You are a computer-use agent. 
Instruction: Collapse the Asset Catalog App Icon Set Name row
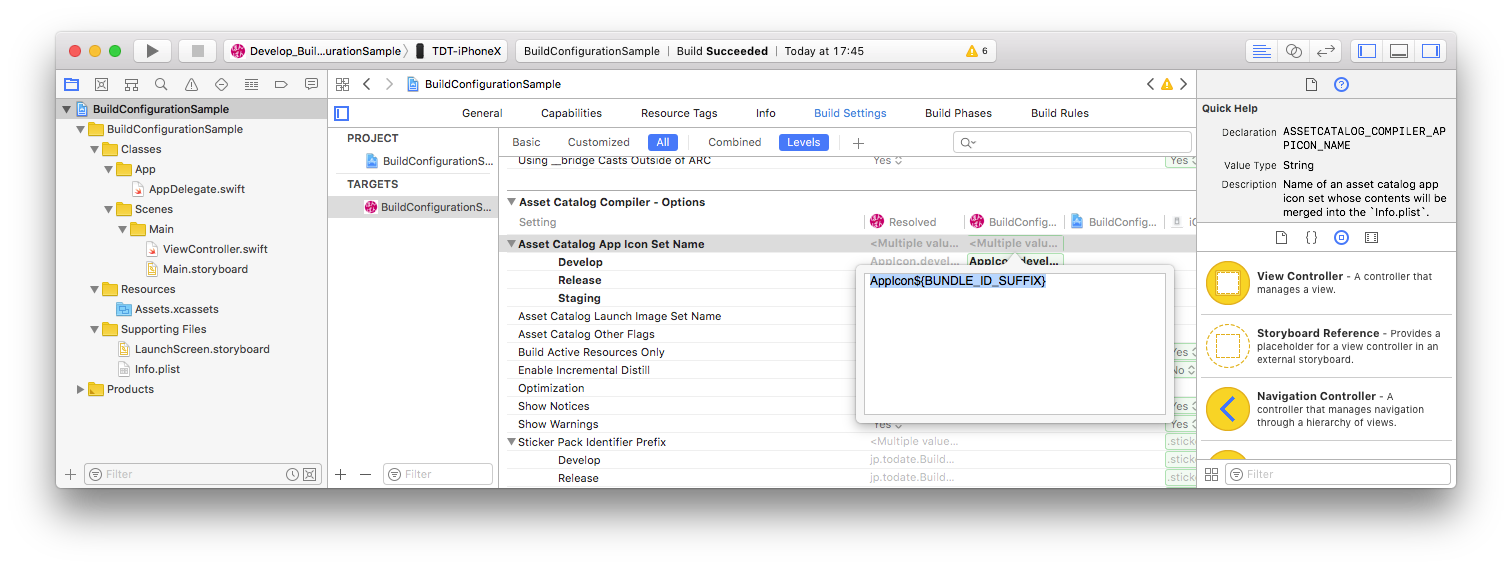(511, 244)
